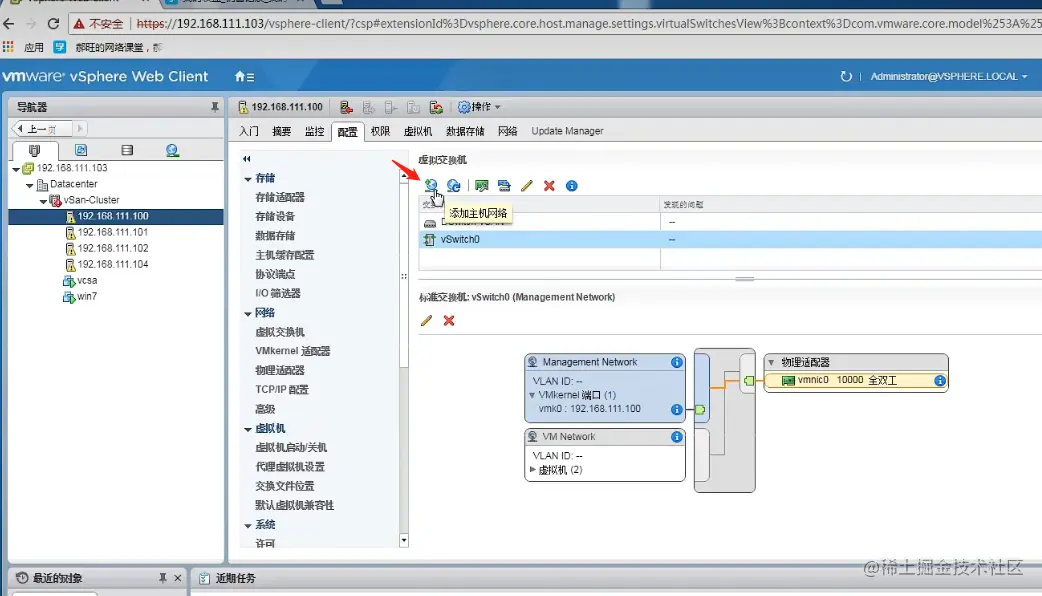The width and height of the screenshot is (1042, 596).
Task: Collapse the Datacenter tree node
Action: point(29,185)
